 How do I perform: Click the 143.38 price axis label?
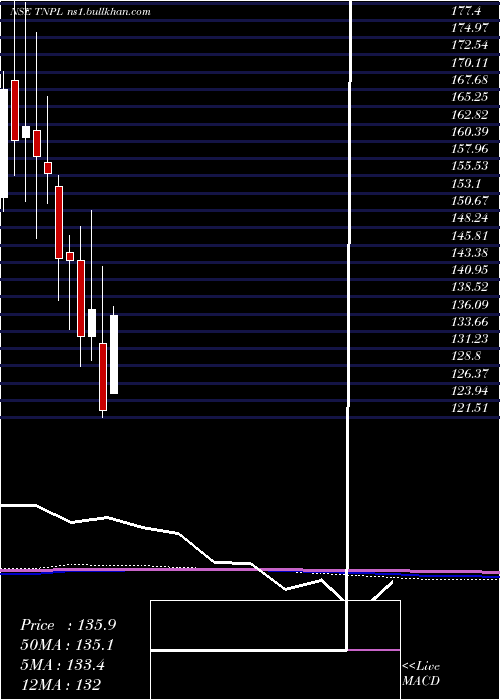[470, 253]
